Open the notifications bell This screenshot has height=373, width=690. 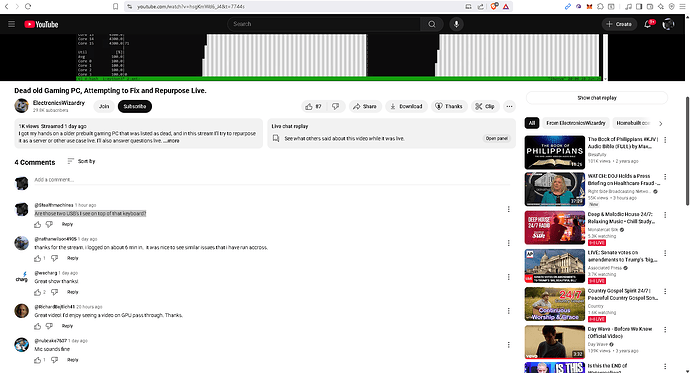(x=648, y=24)
